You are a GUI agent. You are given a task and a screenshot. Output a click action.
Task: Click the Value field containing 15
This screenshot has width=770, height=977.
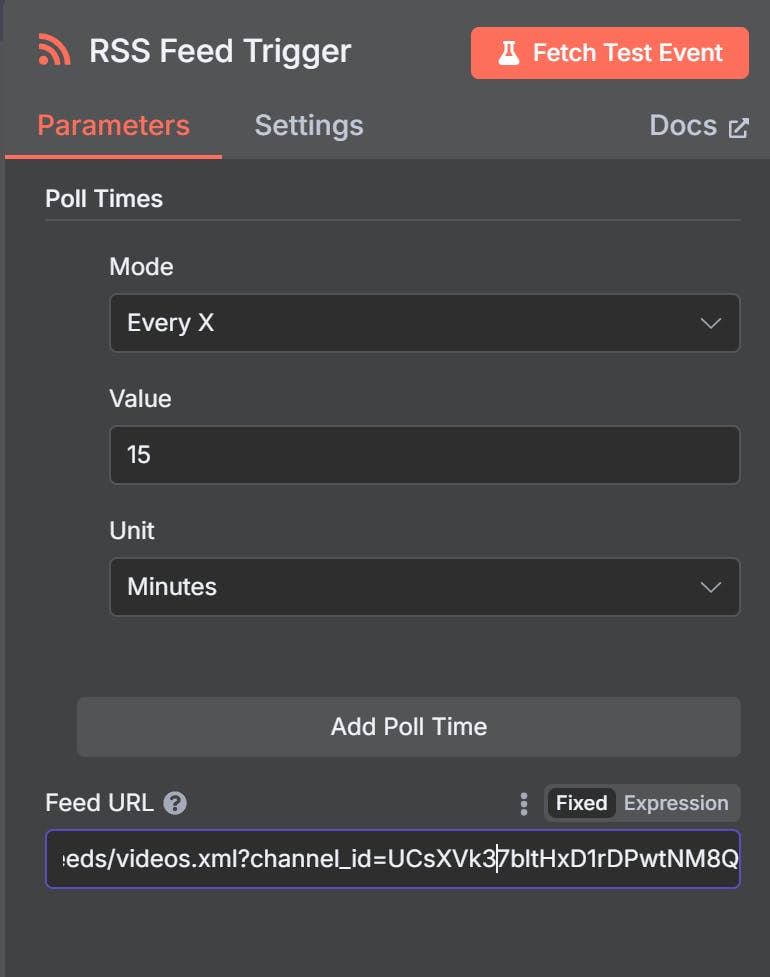coord(425,455)
